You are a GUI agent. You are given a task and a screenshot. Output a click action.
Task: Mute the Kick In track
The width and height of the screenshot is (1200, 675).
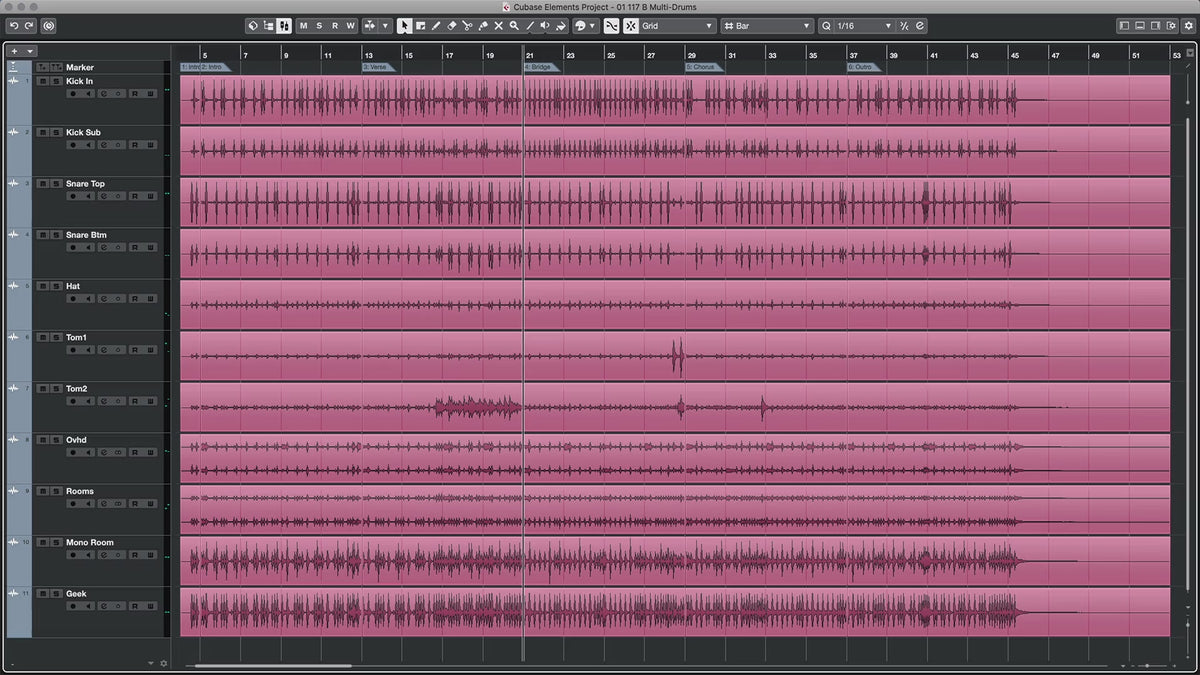pos(42,81)
